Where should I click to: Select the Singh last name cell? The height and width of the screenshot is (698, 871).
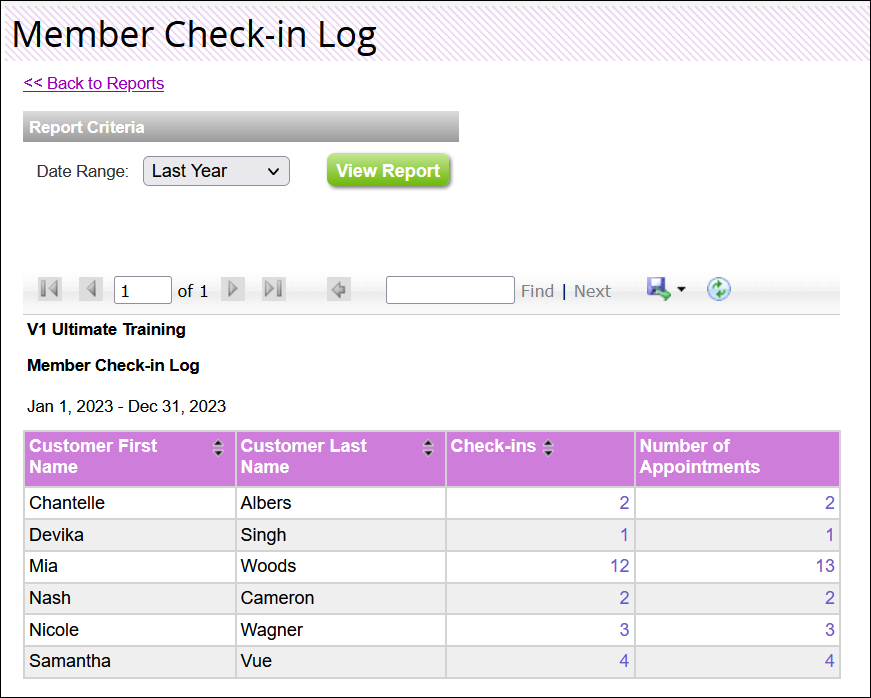pyautogui.click(x=341, y=535)
